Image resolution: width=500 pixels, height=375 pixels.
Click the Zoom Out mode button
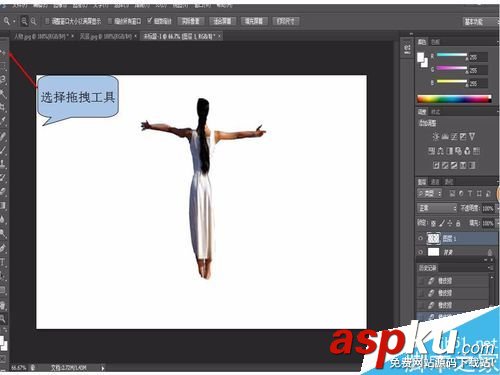pos(33,21)
